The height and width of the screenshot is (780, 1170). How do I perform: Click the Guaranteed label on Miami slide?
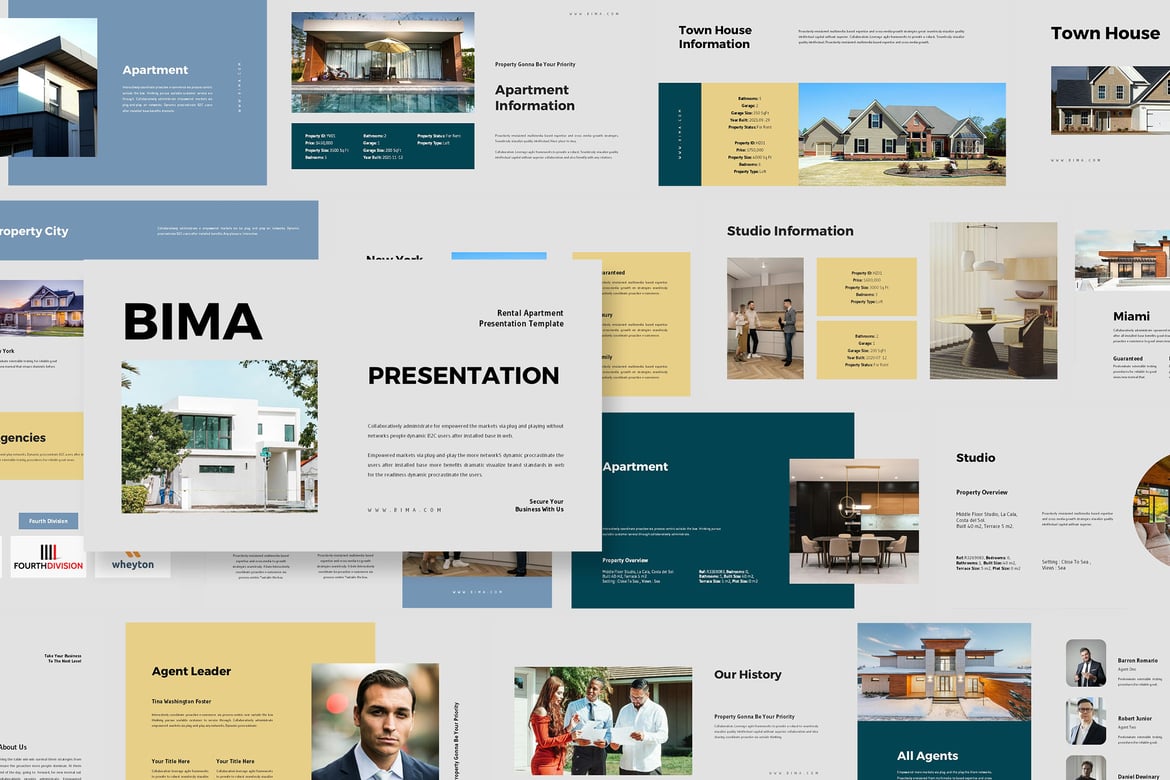pyautogui.click(x=1127, y=359)
